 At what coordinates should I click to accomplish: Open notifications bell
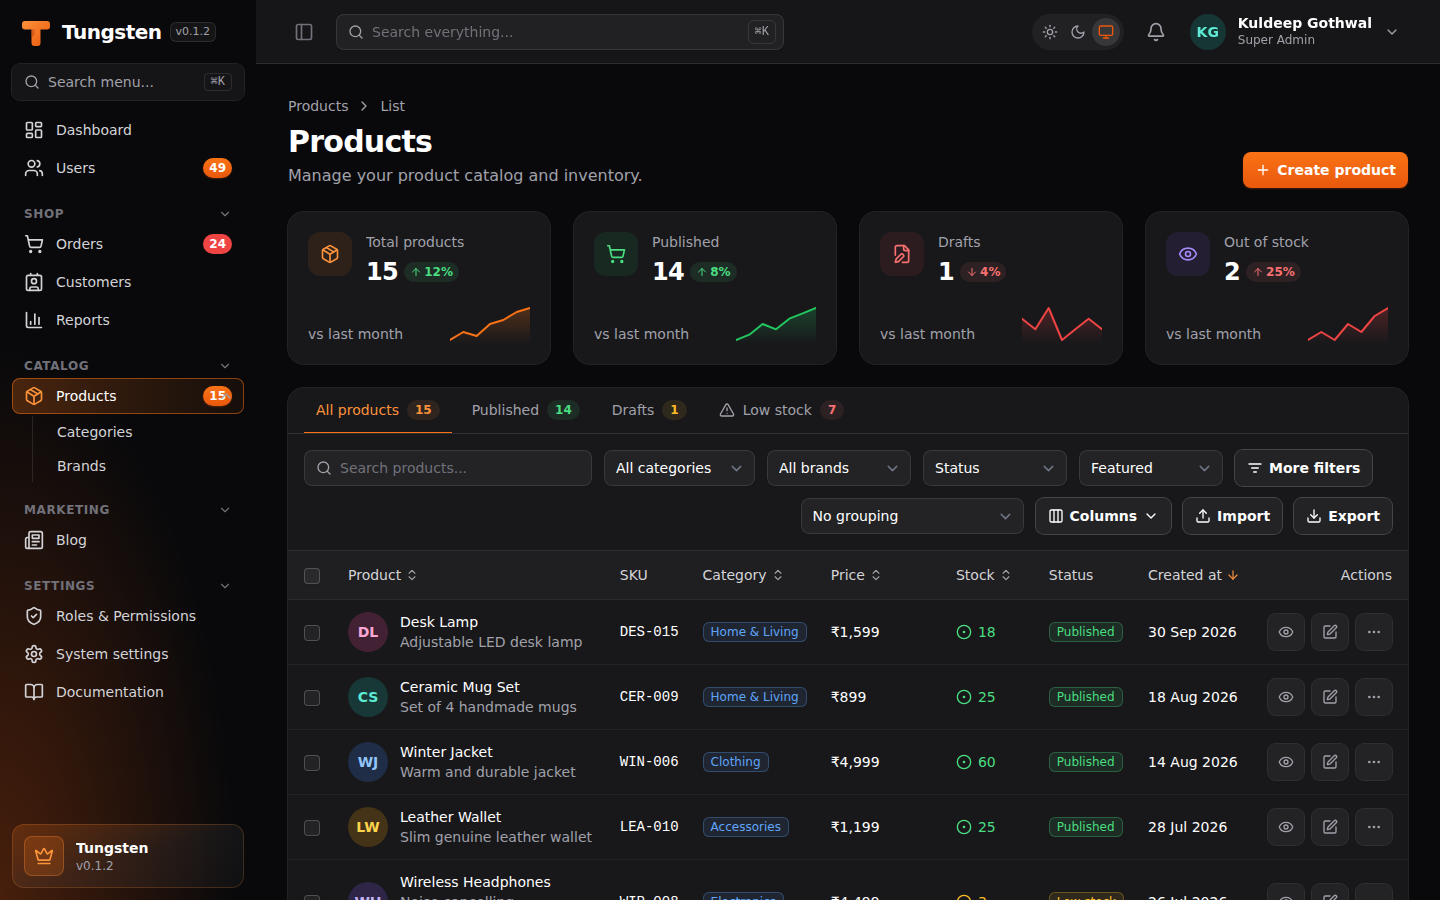1156,32
